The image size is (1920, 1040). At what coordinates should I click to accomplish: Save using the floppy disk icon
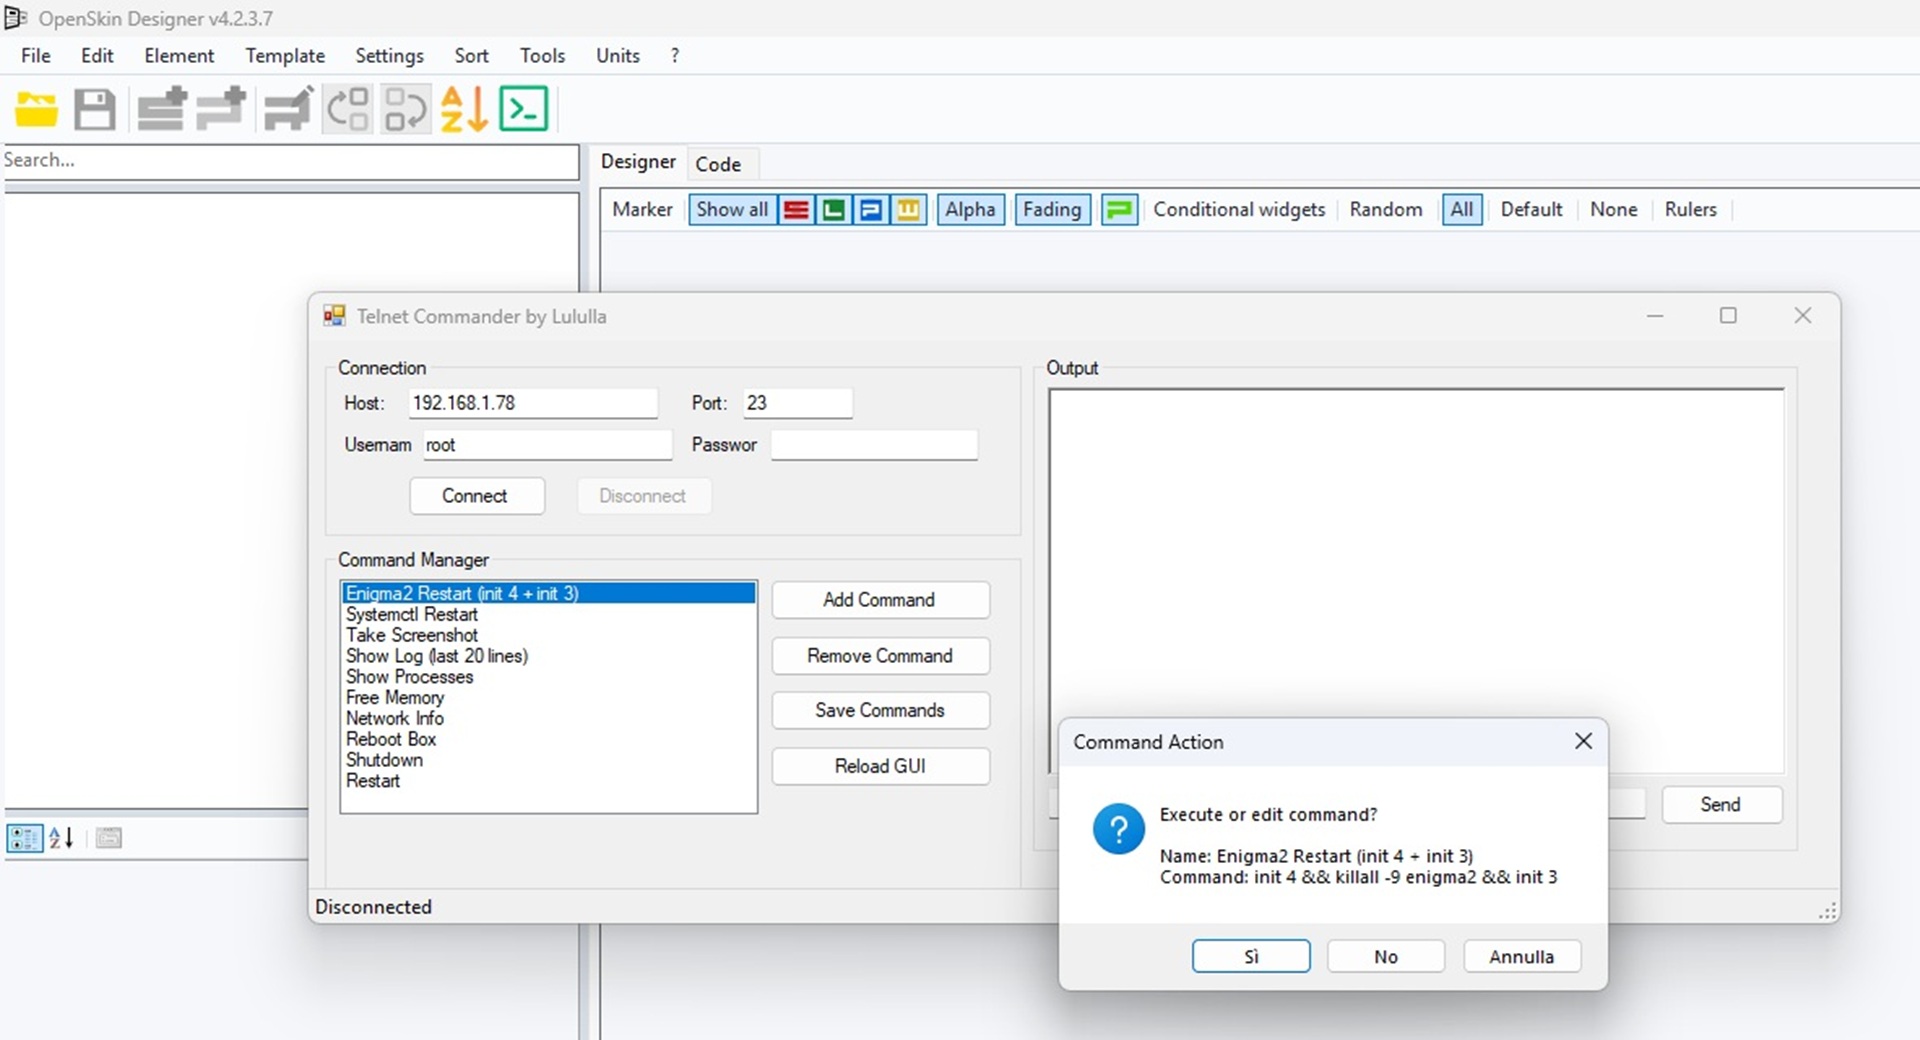tap(95, 109)
